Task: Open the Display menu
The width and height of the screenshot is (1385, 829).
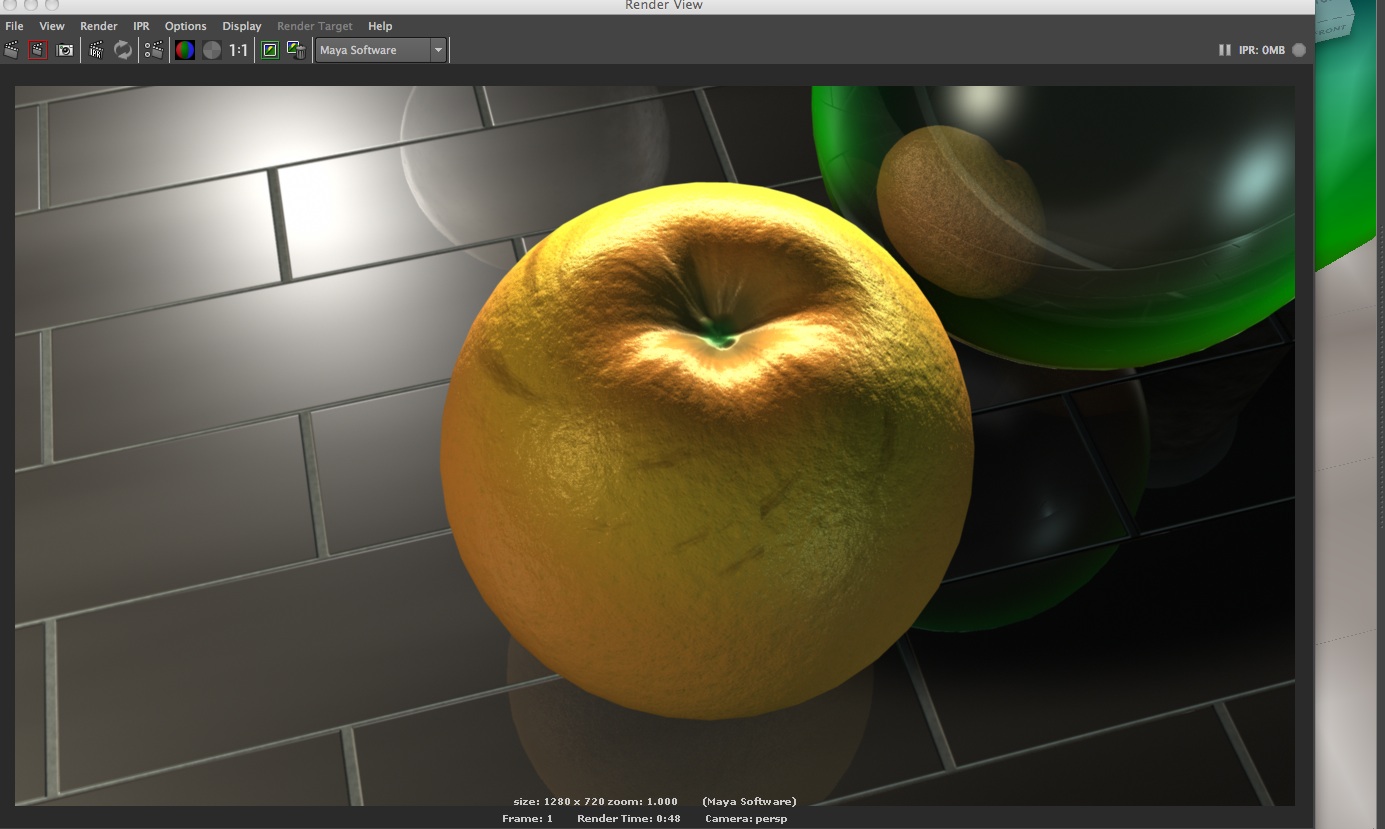Action: pyautogui.click(x=242, y=26)
